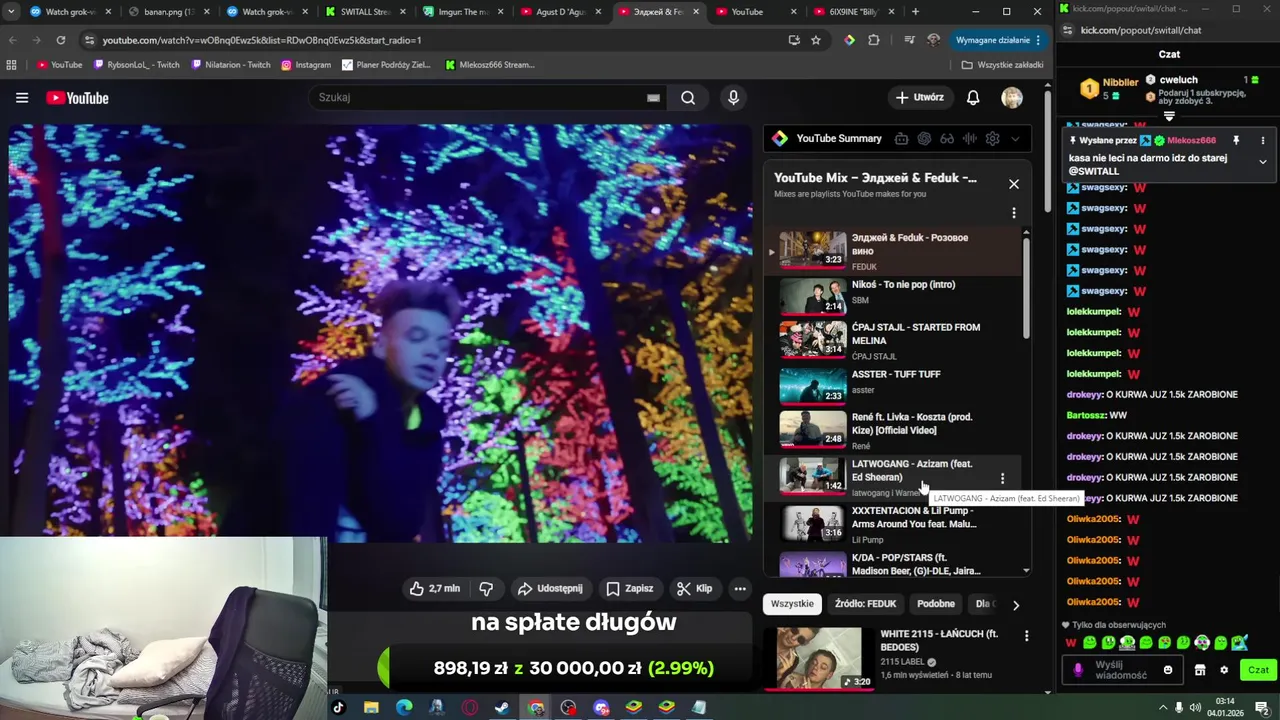Select the Podobne filter chip
This screenshot has width=1280, height=720.
click(936, 604)
